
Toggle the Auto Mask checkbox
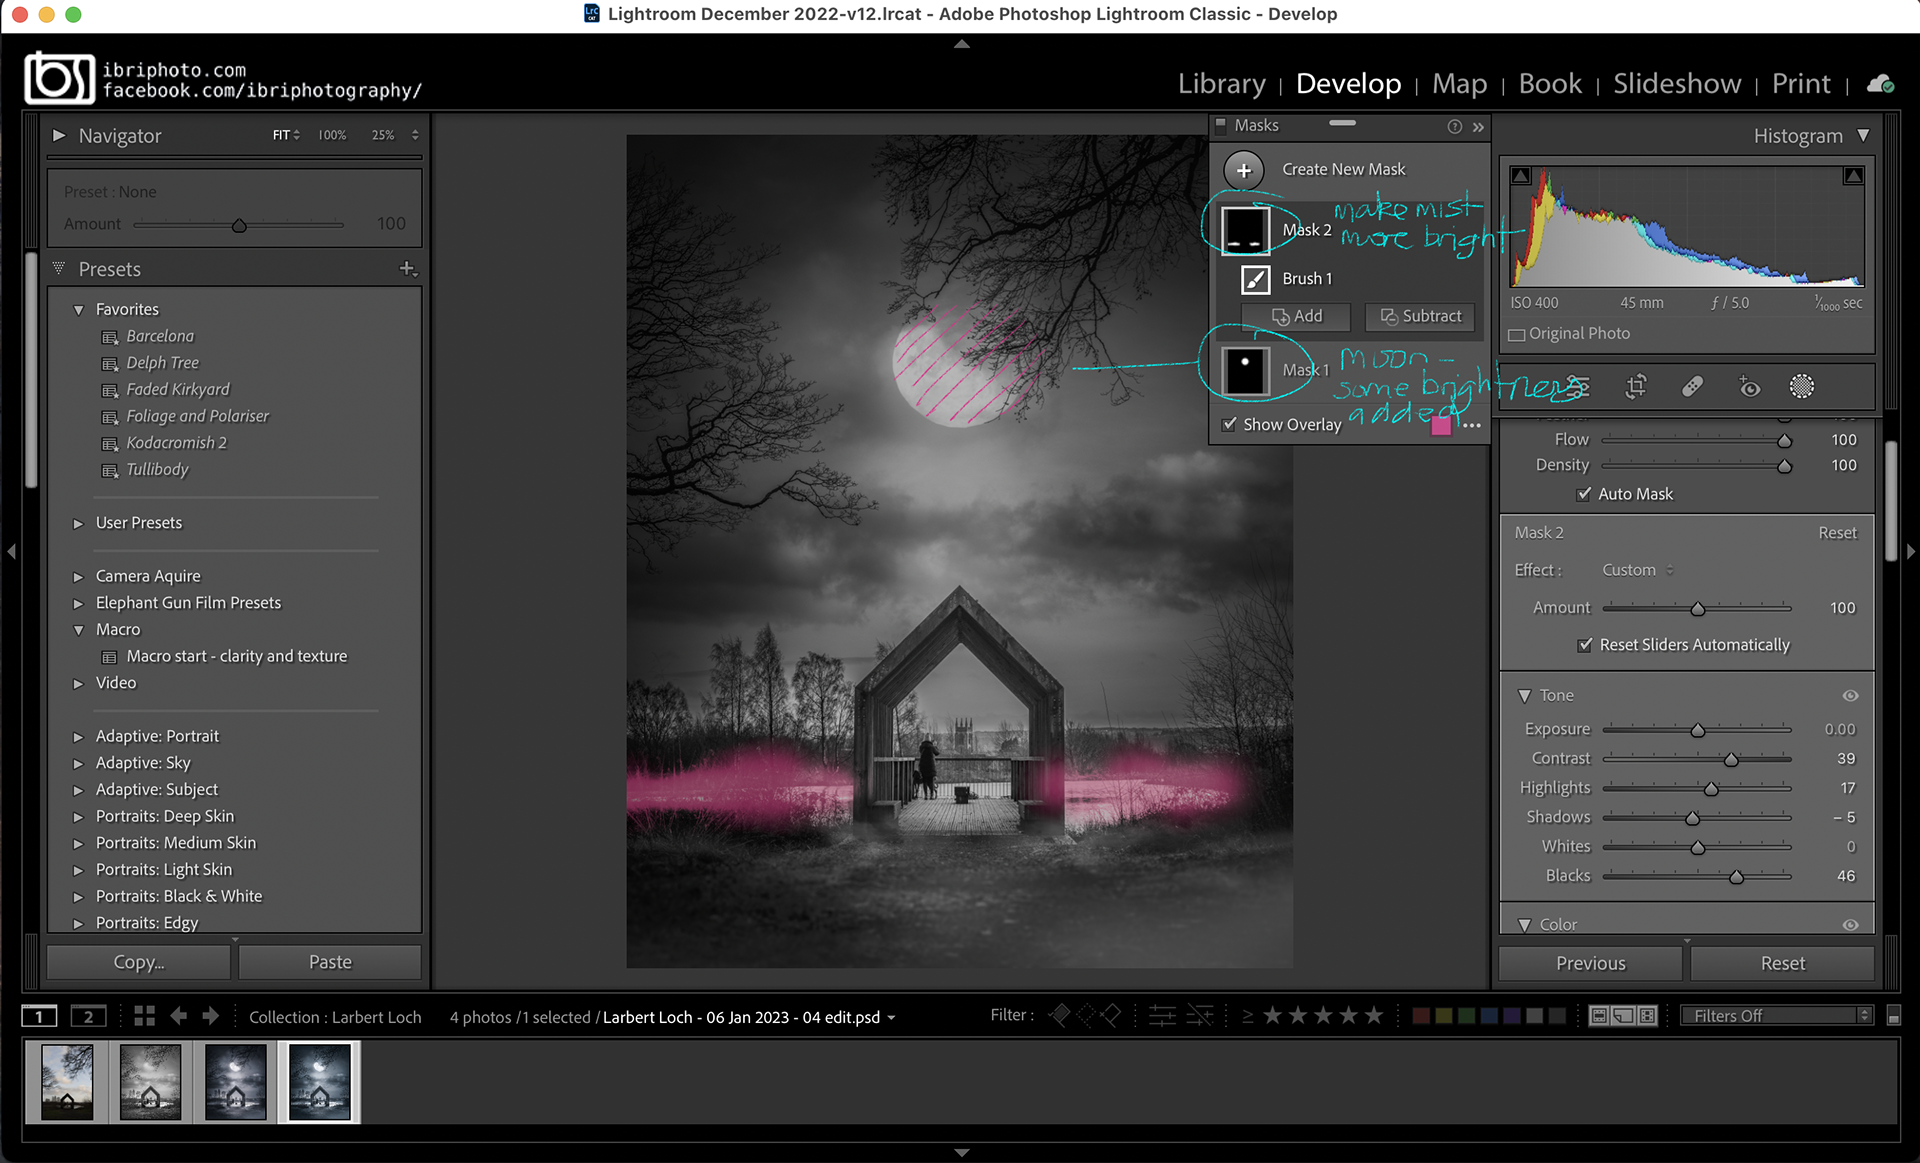coord(1584,494)
